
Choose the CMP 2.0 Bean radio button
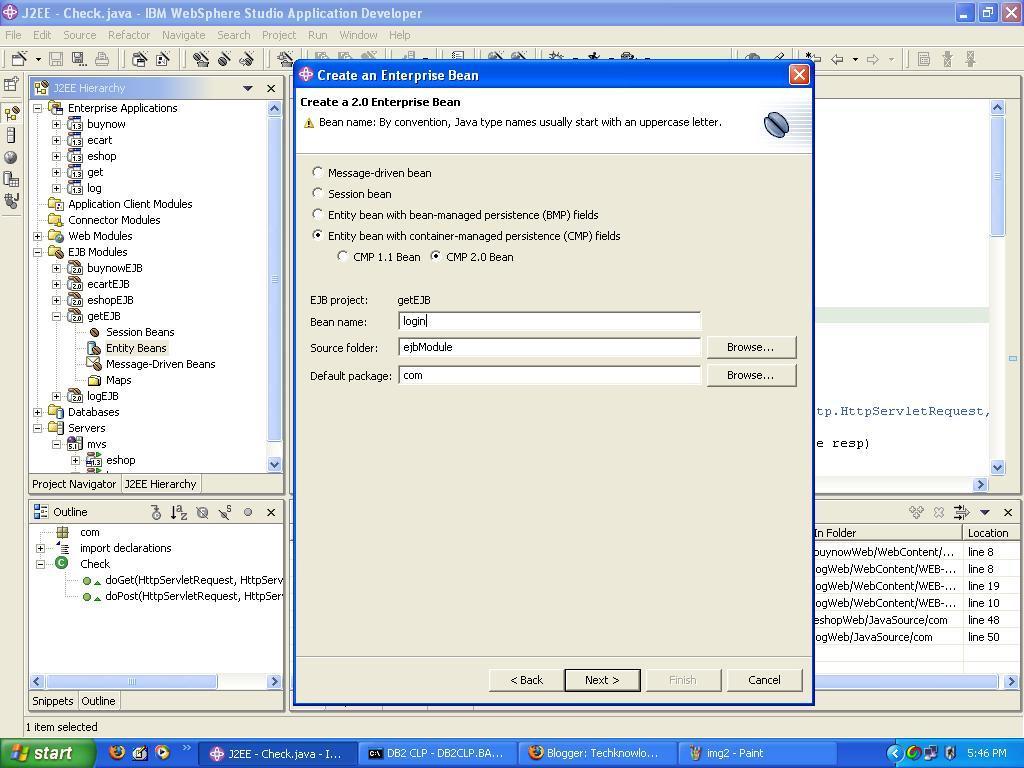[436, 257]
